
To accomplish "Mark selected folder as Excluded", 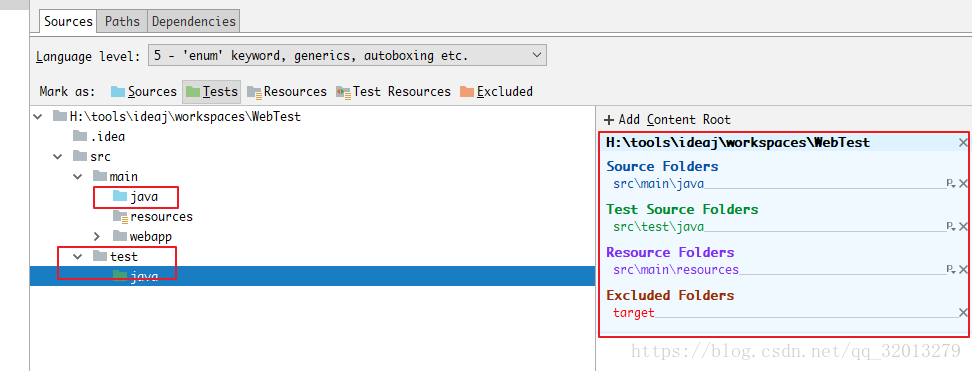I will (497, 92).
